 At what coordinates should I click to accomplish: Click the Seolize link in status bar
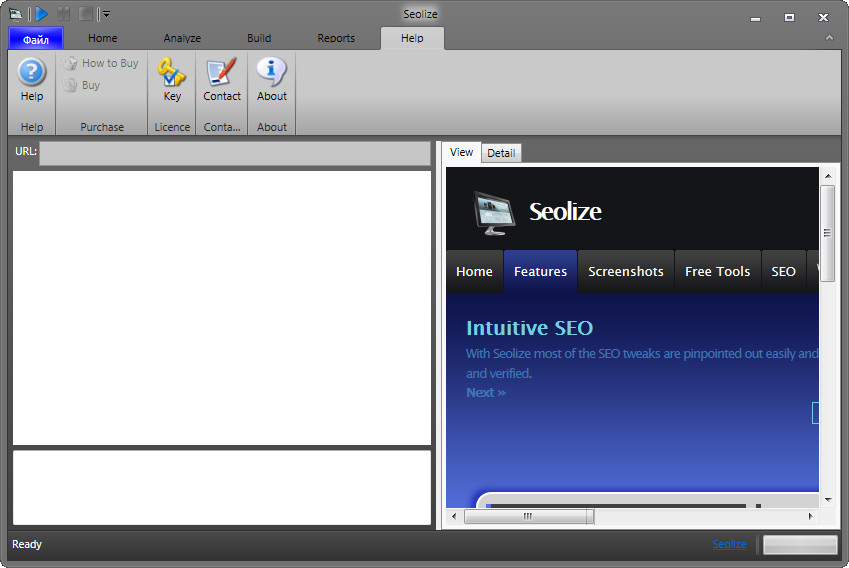point(729,544)
